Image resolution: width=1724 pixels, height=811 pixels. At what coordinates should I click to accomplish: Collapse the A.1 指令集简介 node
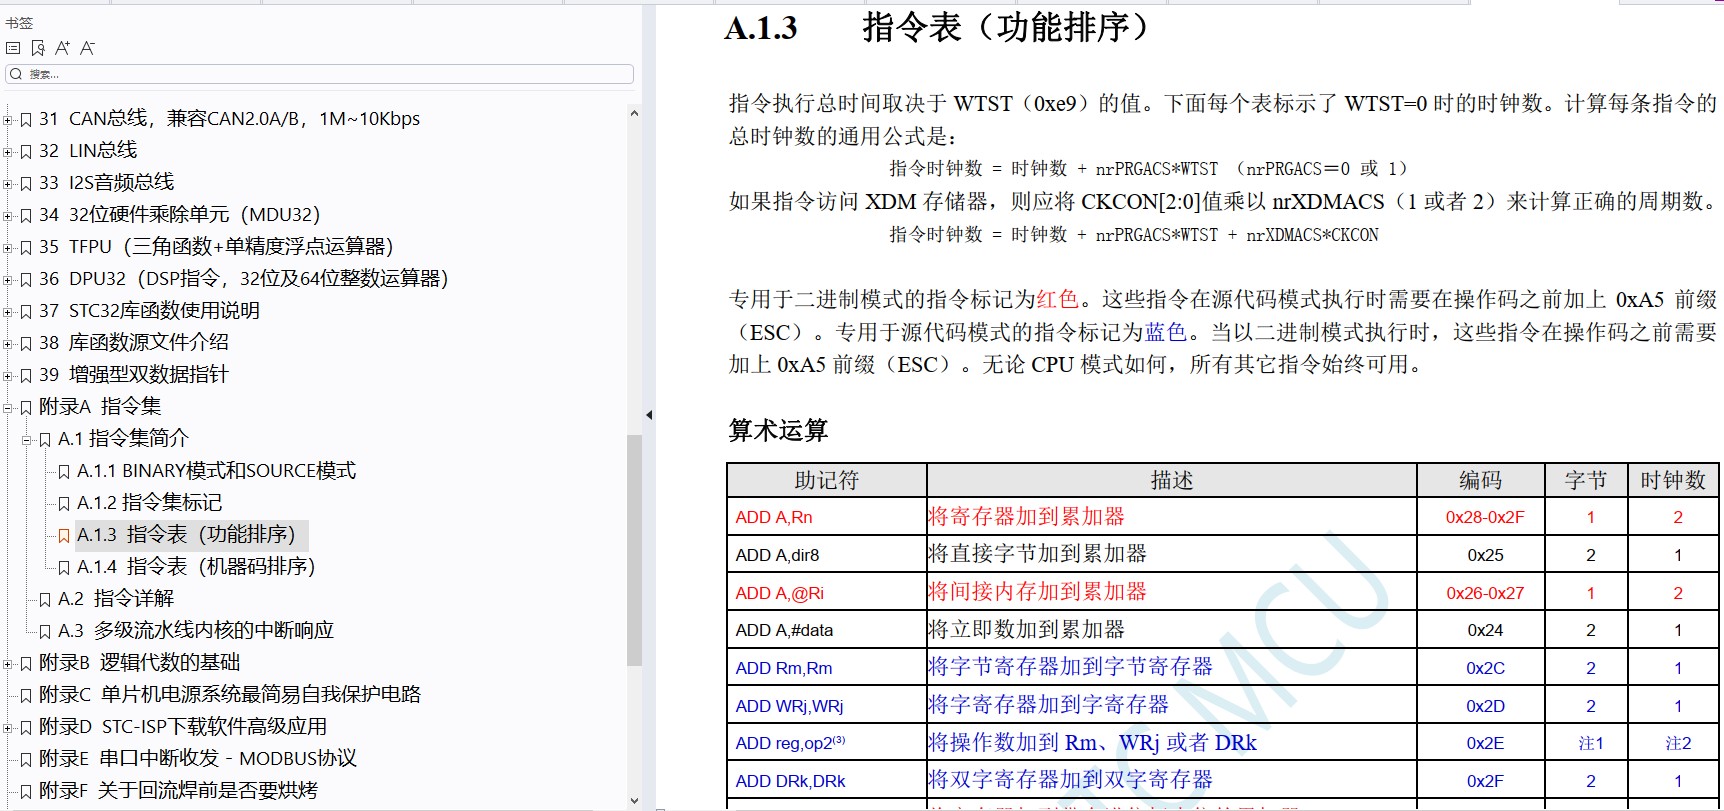27,440
